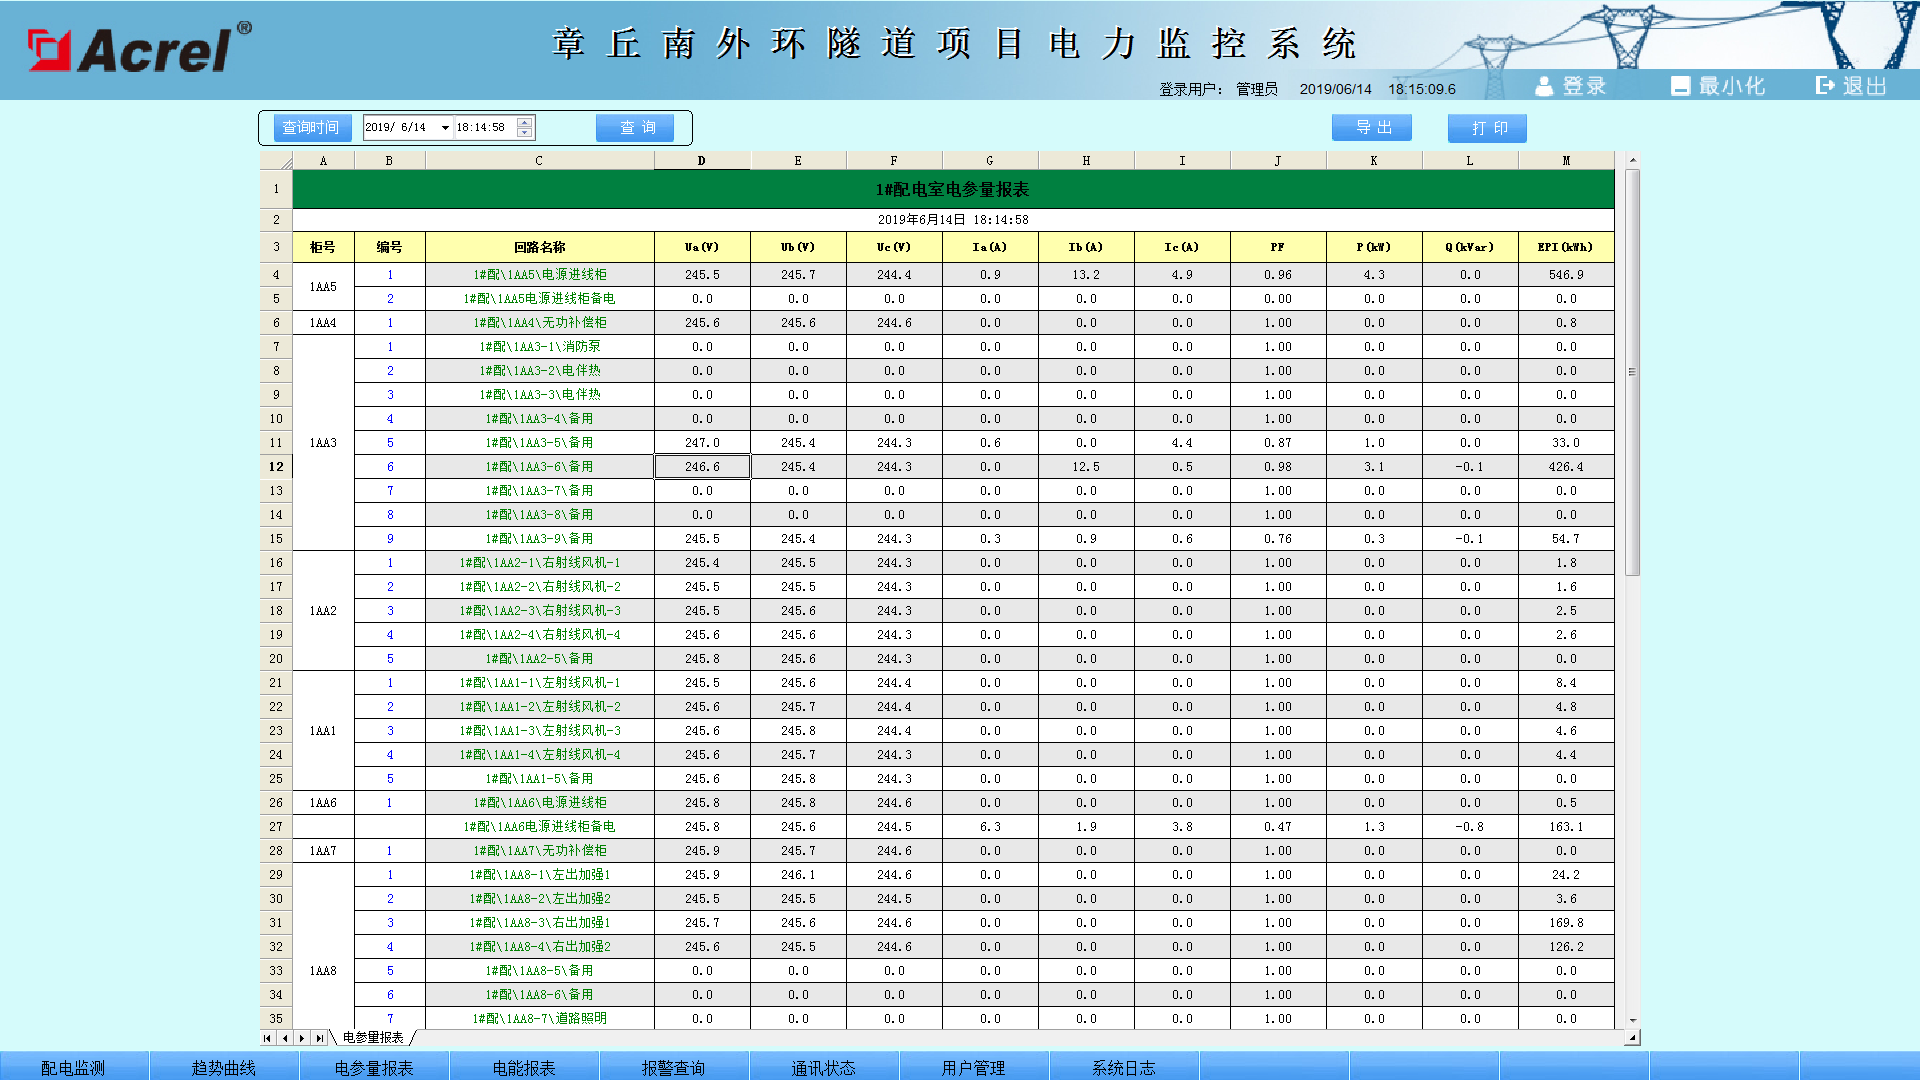Click the 登录 login user icon
The width and height of the screenshot is (1920, 1080).
[1544, 87]
